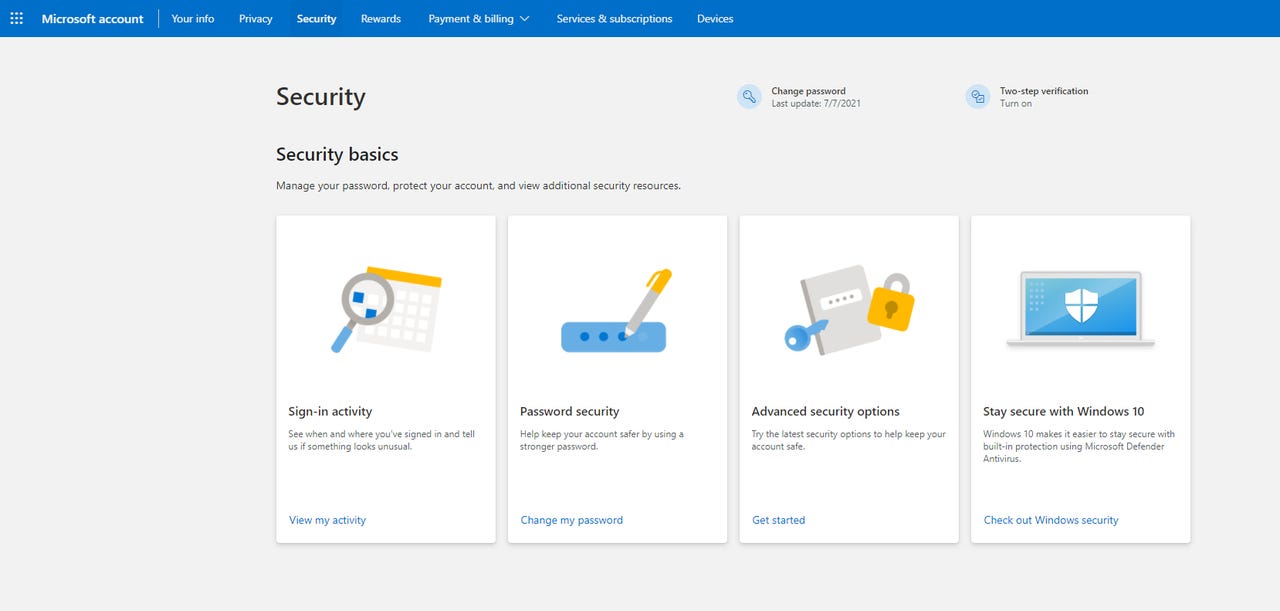The width and height of the screenshot is (1280, 611).
Task: Open Check out Windows security link
Action: point(1051,520)
